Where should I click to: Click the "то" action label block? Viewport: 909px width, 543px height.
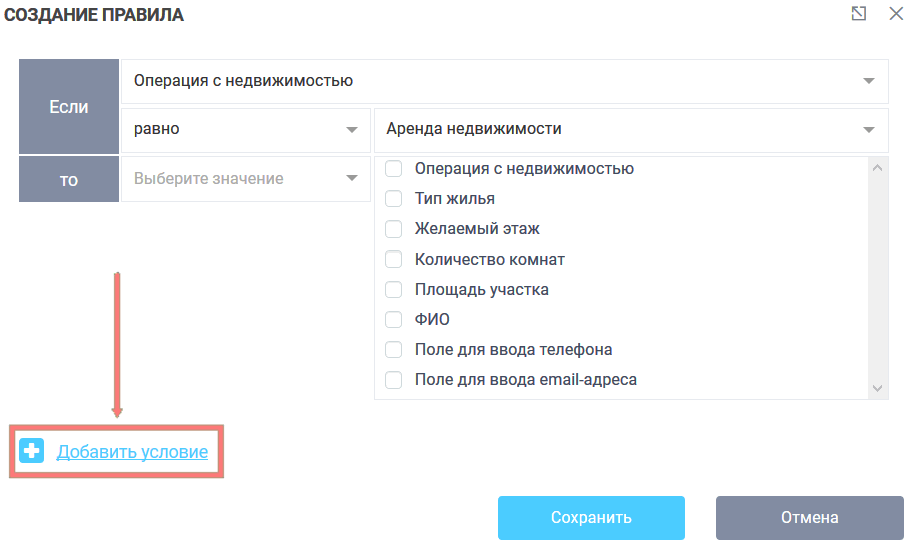click(x=69, y=179)
